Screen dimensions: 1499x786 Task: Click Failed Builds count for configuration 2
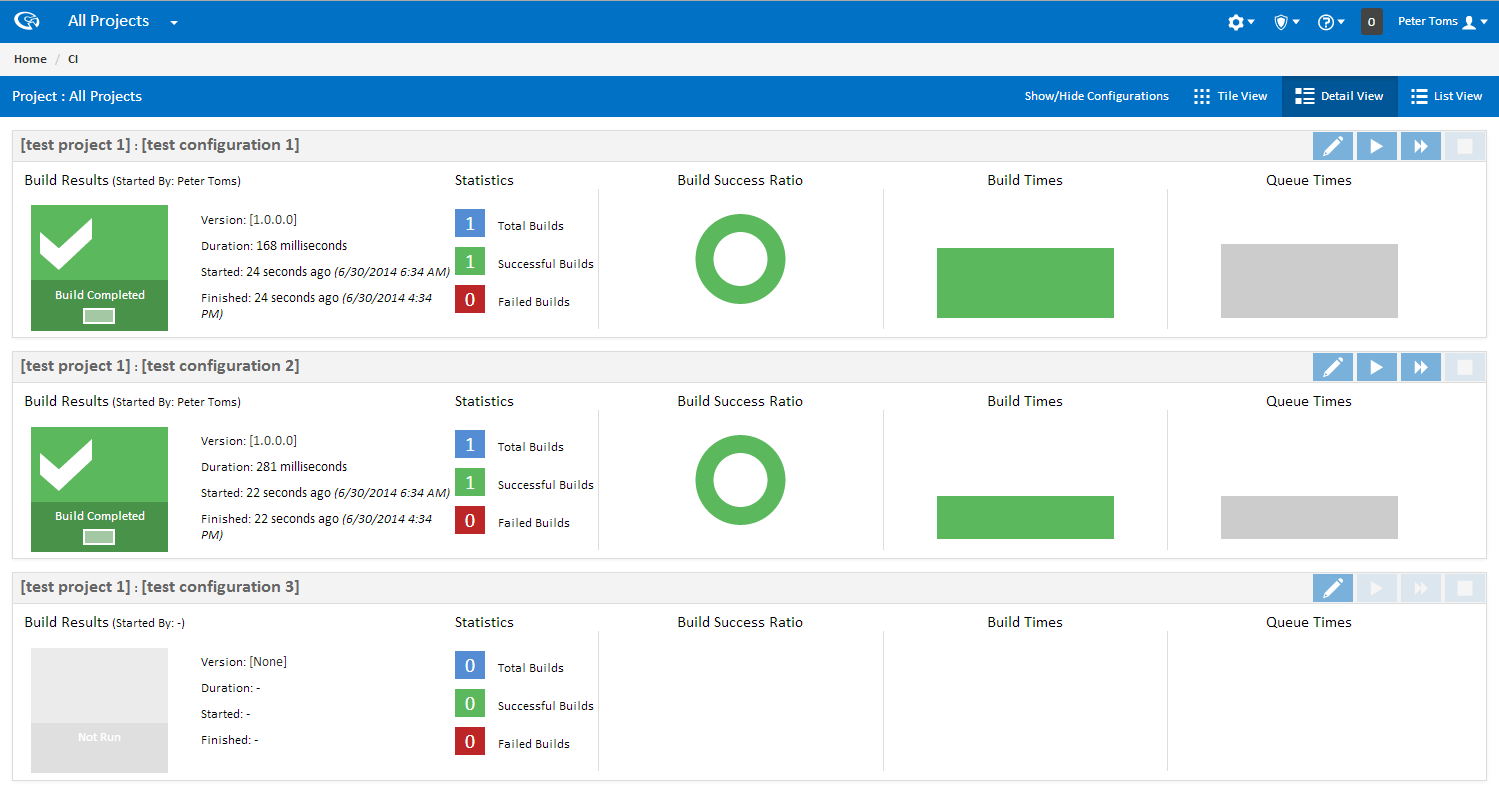click(x=470, y=520)
